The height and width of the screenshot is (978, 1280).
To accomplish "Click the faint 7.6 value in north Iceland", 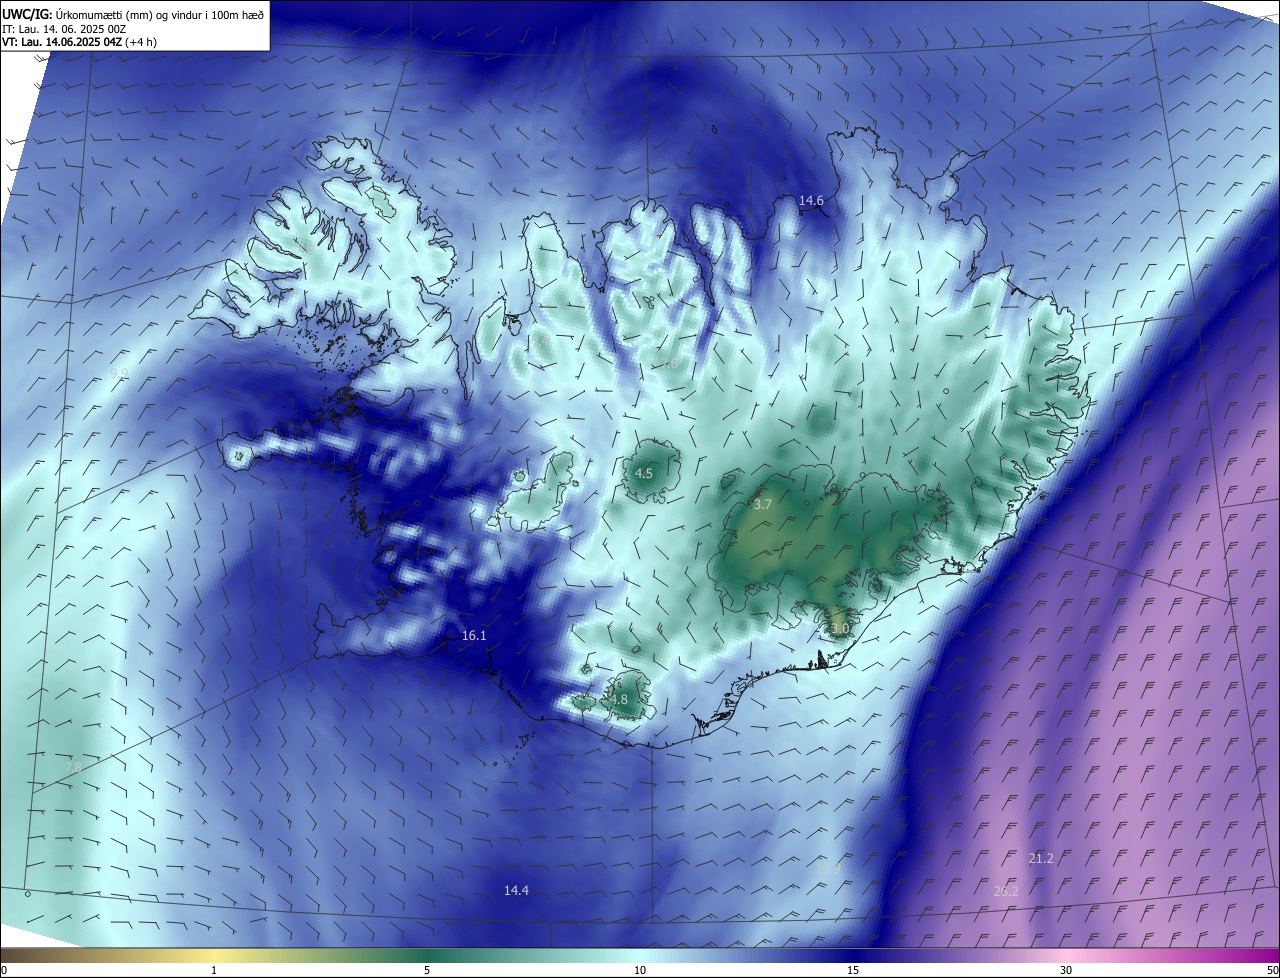I will tap(669, 363).
